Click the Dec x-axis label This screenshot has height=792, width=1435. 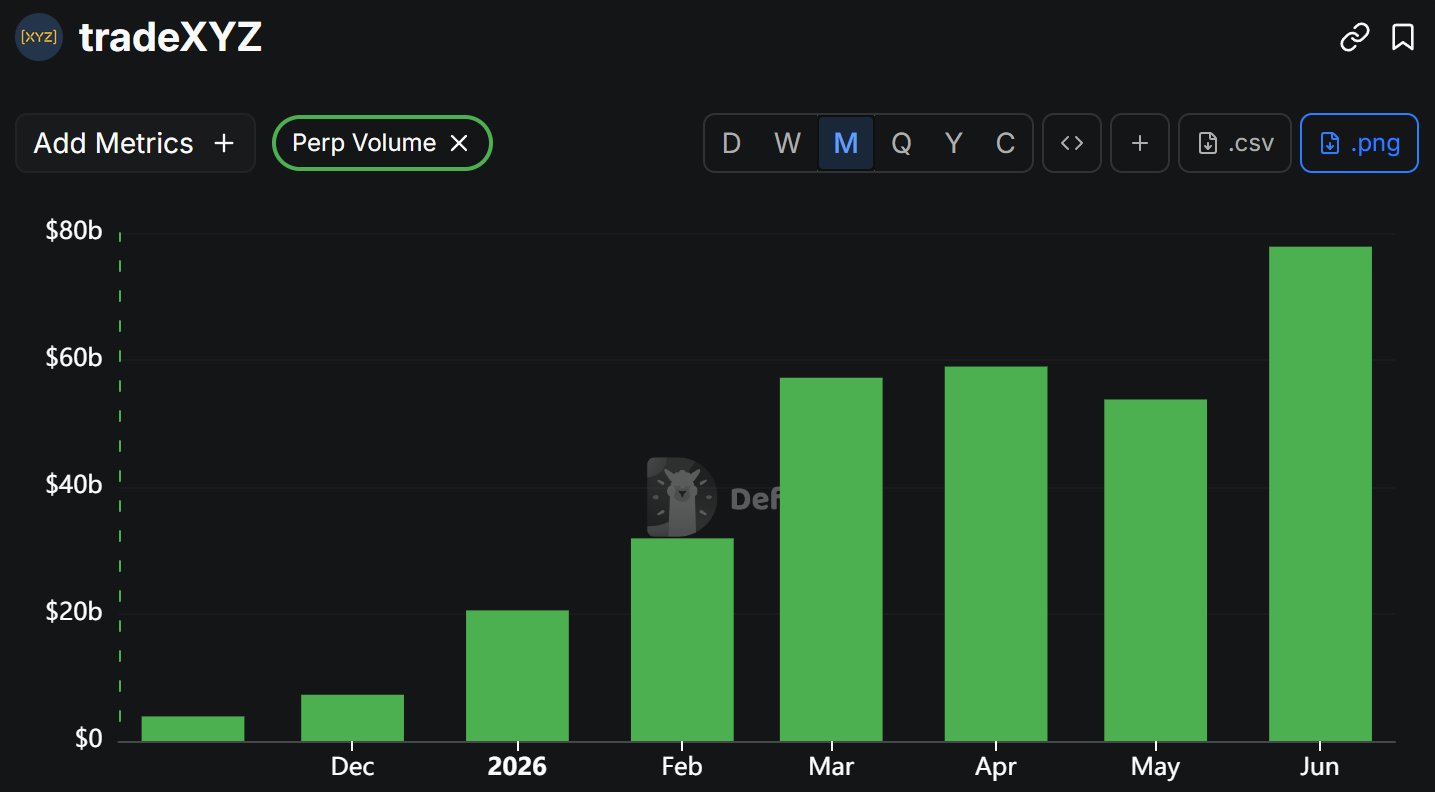(352, 767)
